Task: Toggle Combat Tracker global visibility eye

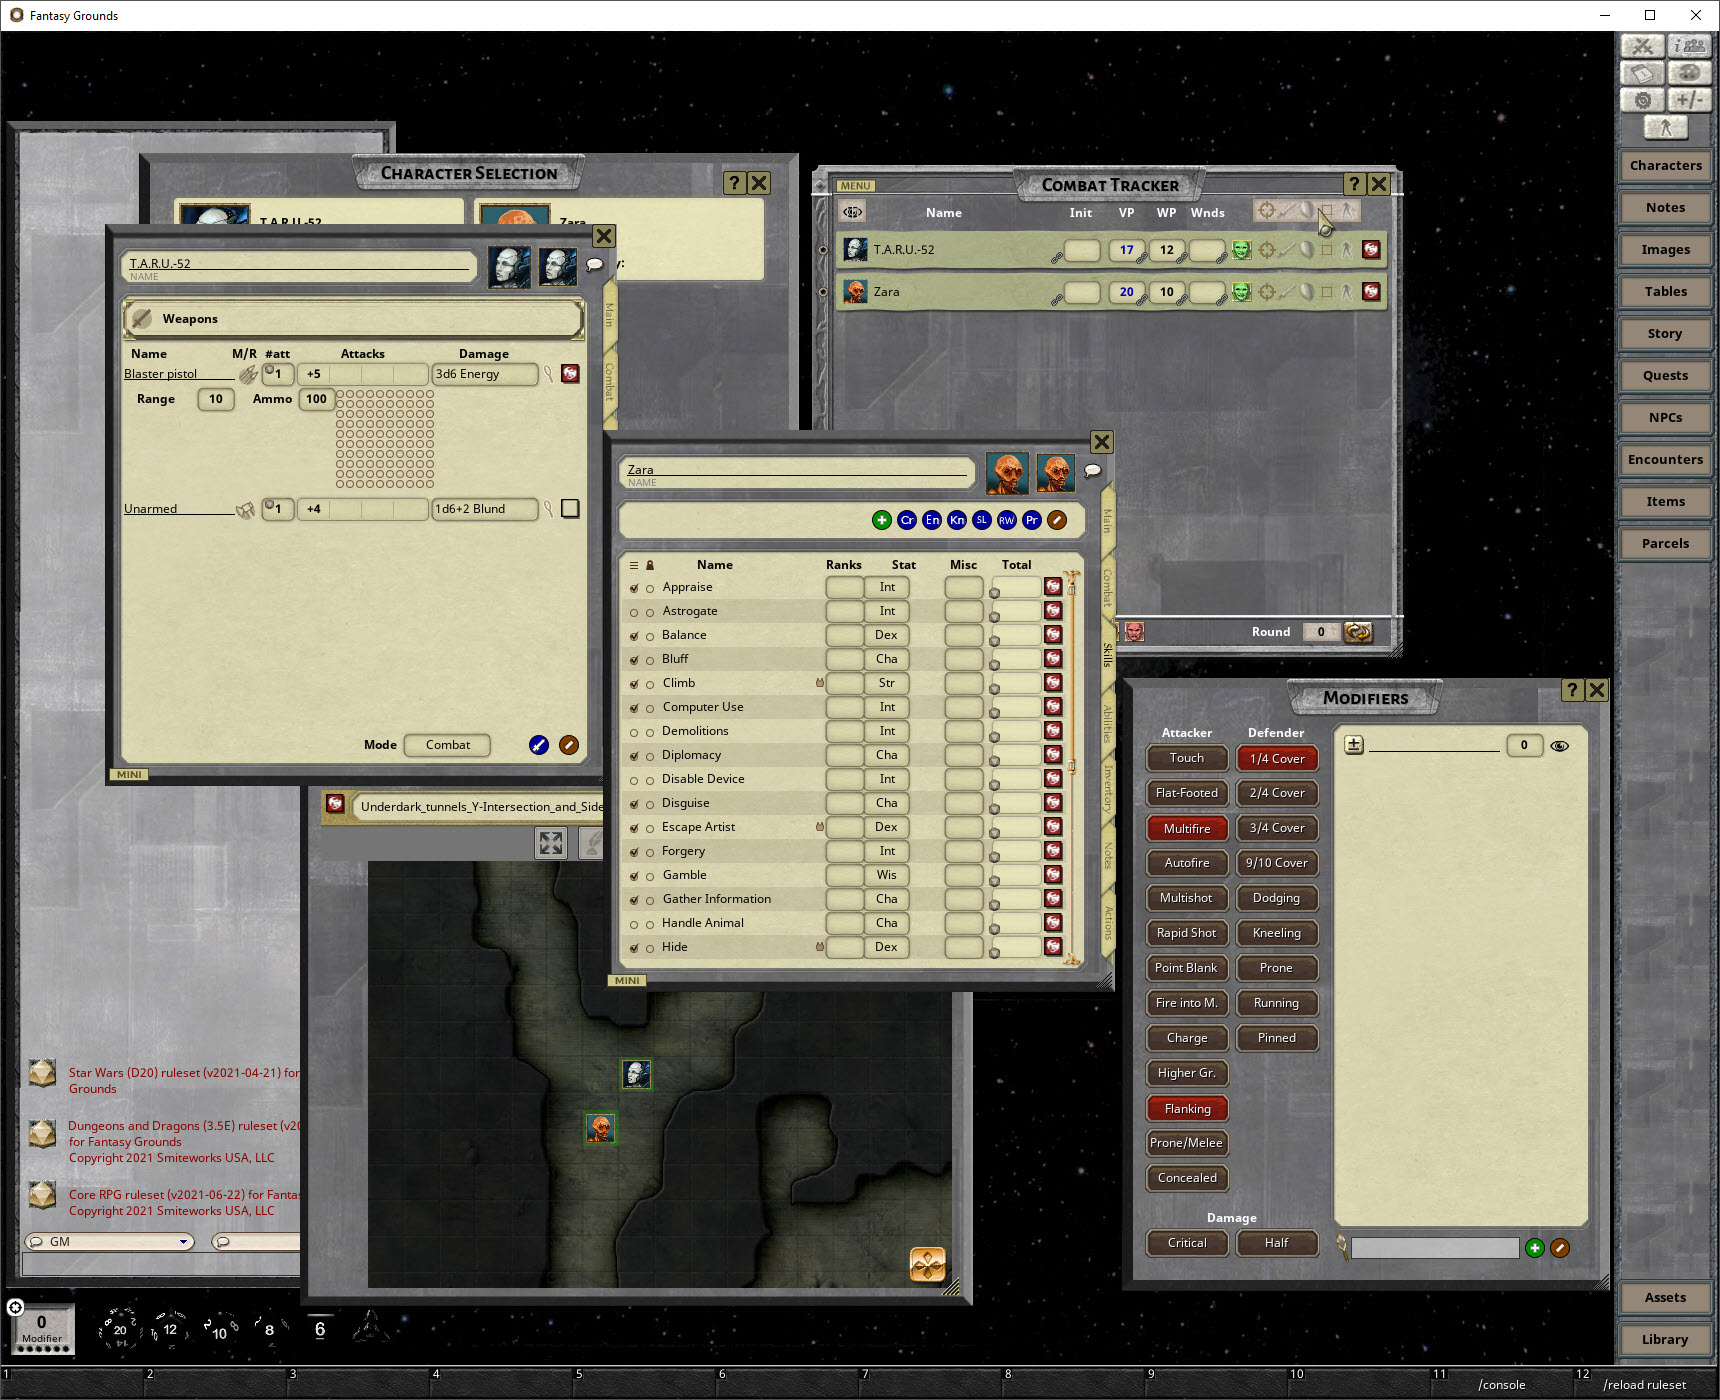Action: 852,212
